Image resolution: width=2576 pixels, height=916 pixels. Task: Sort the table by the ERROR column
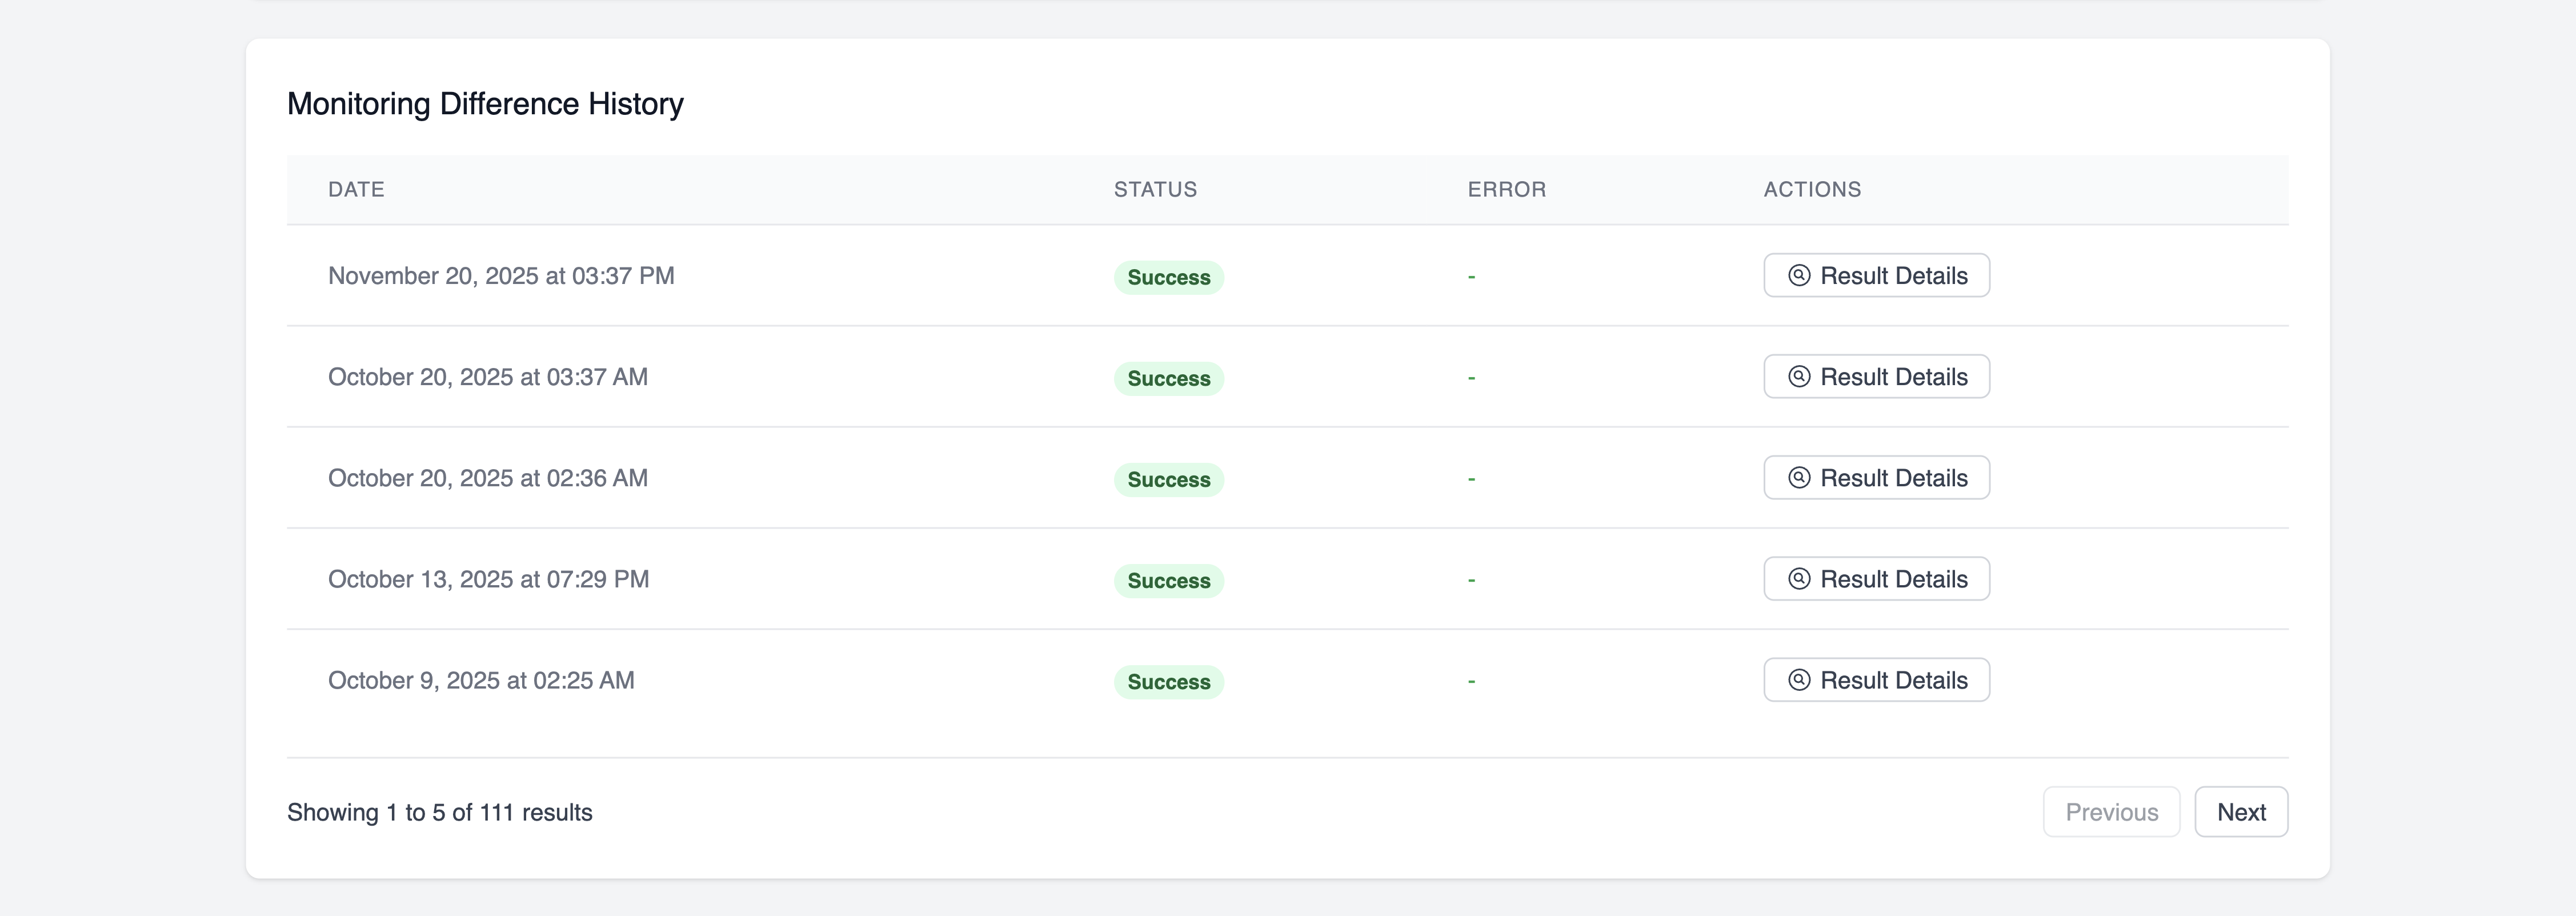coord(1507,189)
